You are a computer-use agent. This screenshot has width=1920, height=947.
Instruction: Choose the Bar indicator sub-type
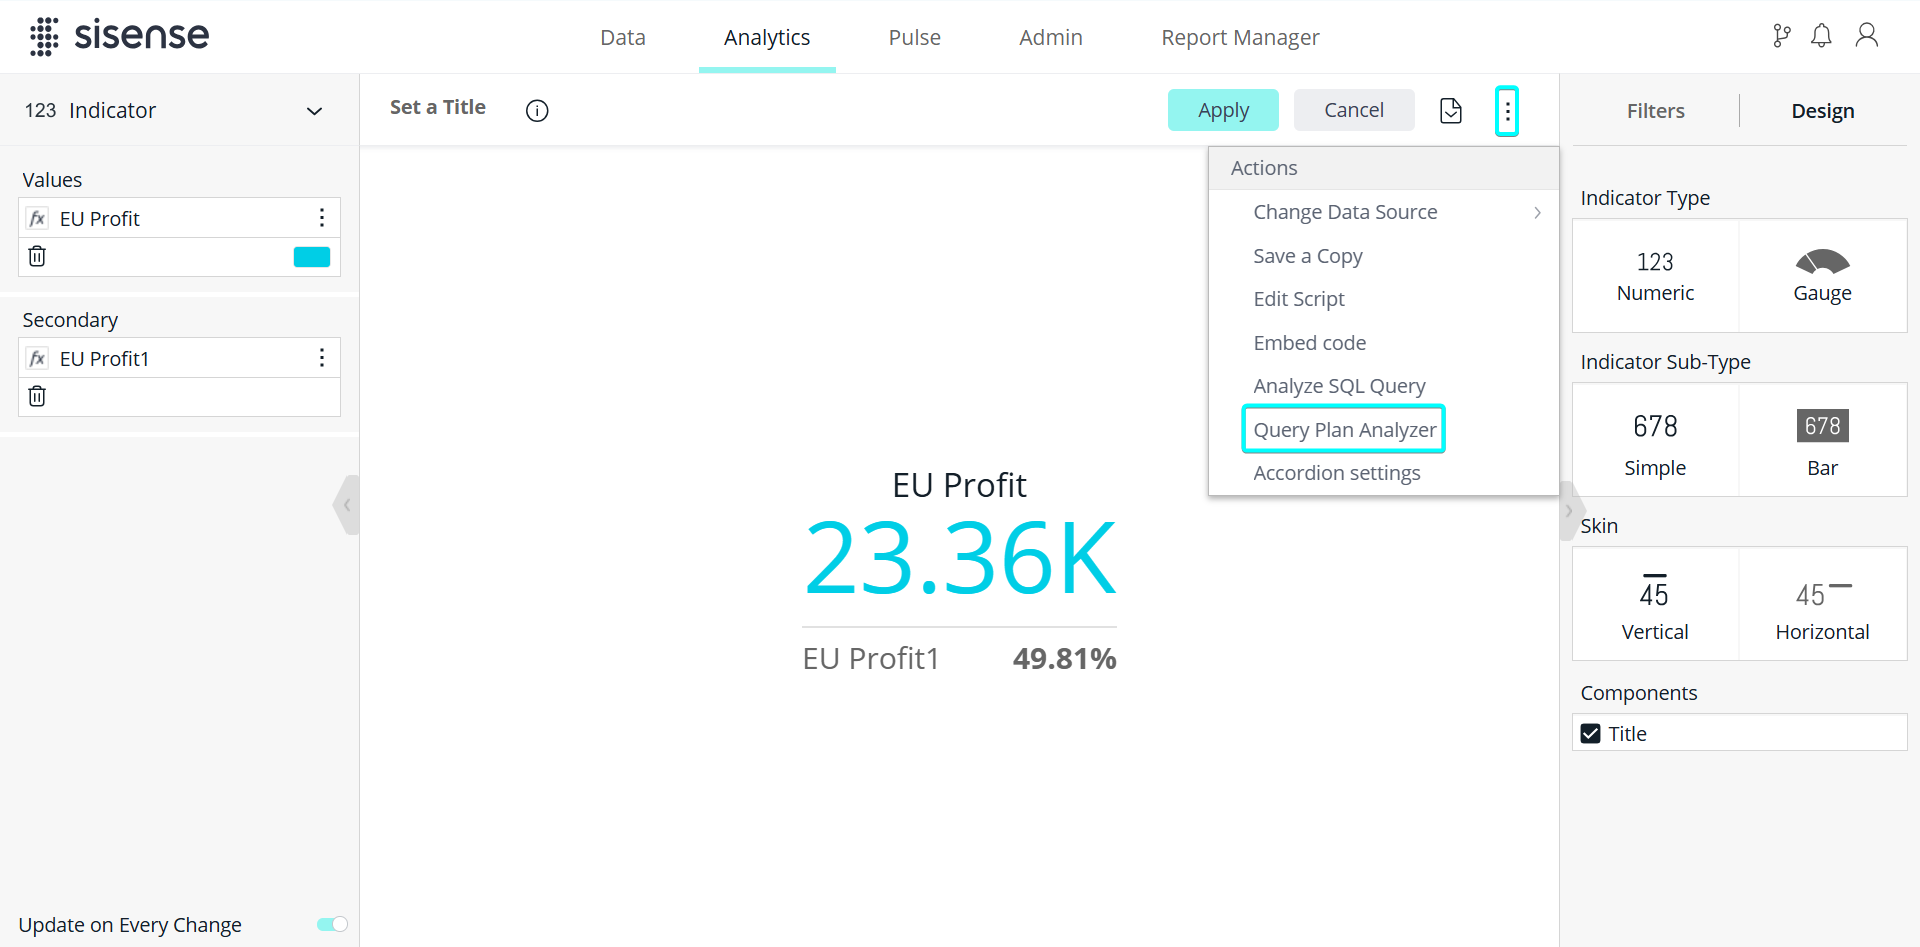(1822, 441)
